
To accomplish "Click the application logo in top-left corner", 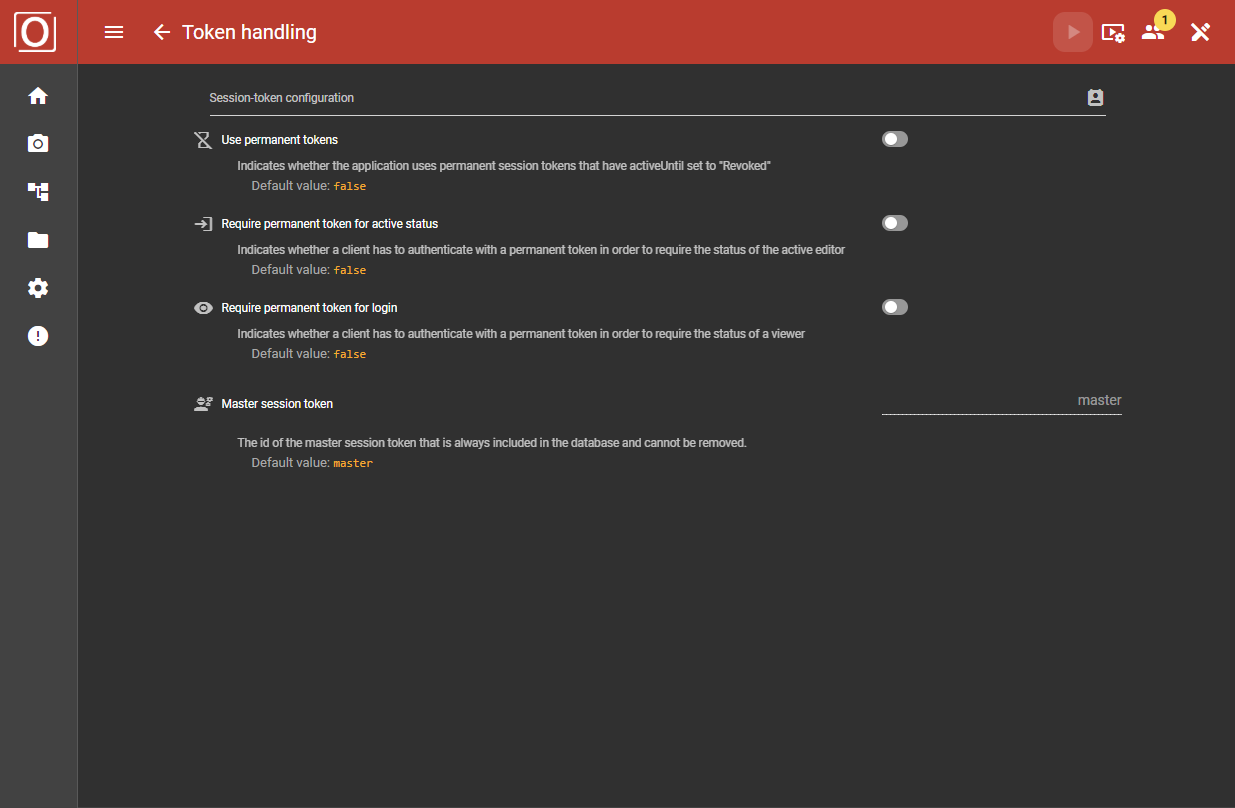I will coord(35,32).
